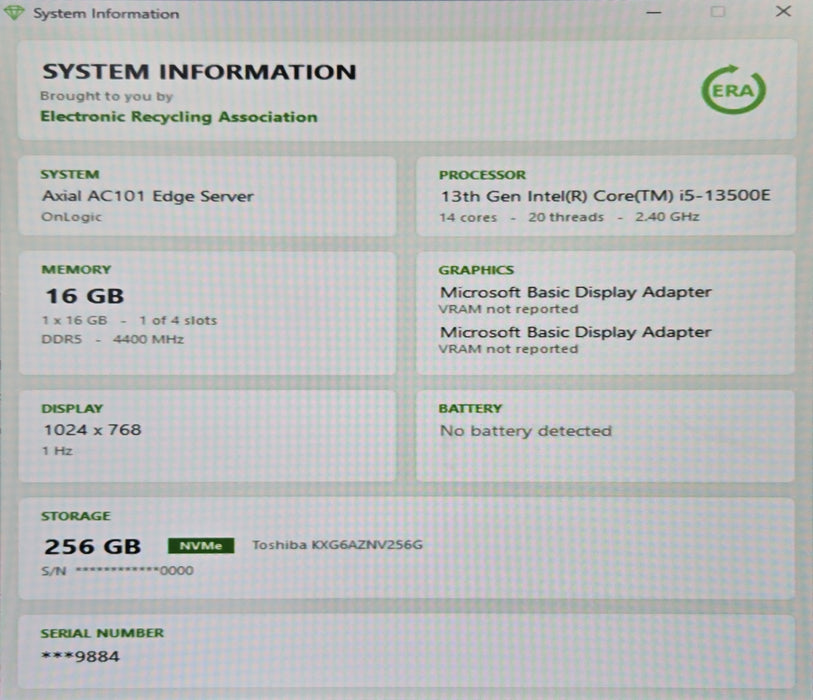Image resolution: width=813 pixels, height=700 pixels.
Task: Click the 'Toshiba KXG6AZNV256G' drive model
Action: point(338,545)
